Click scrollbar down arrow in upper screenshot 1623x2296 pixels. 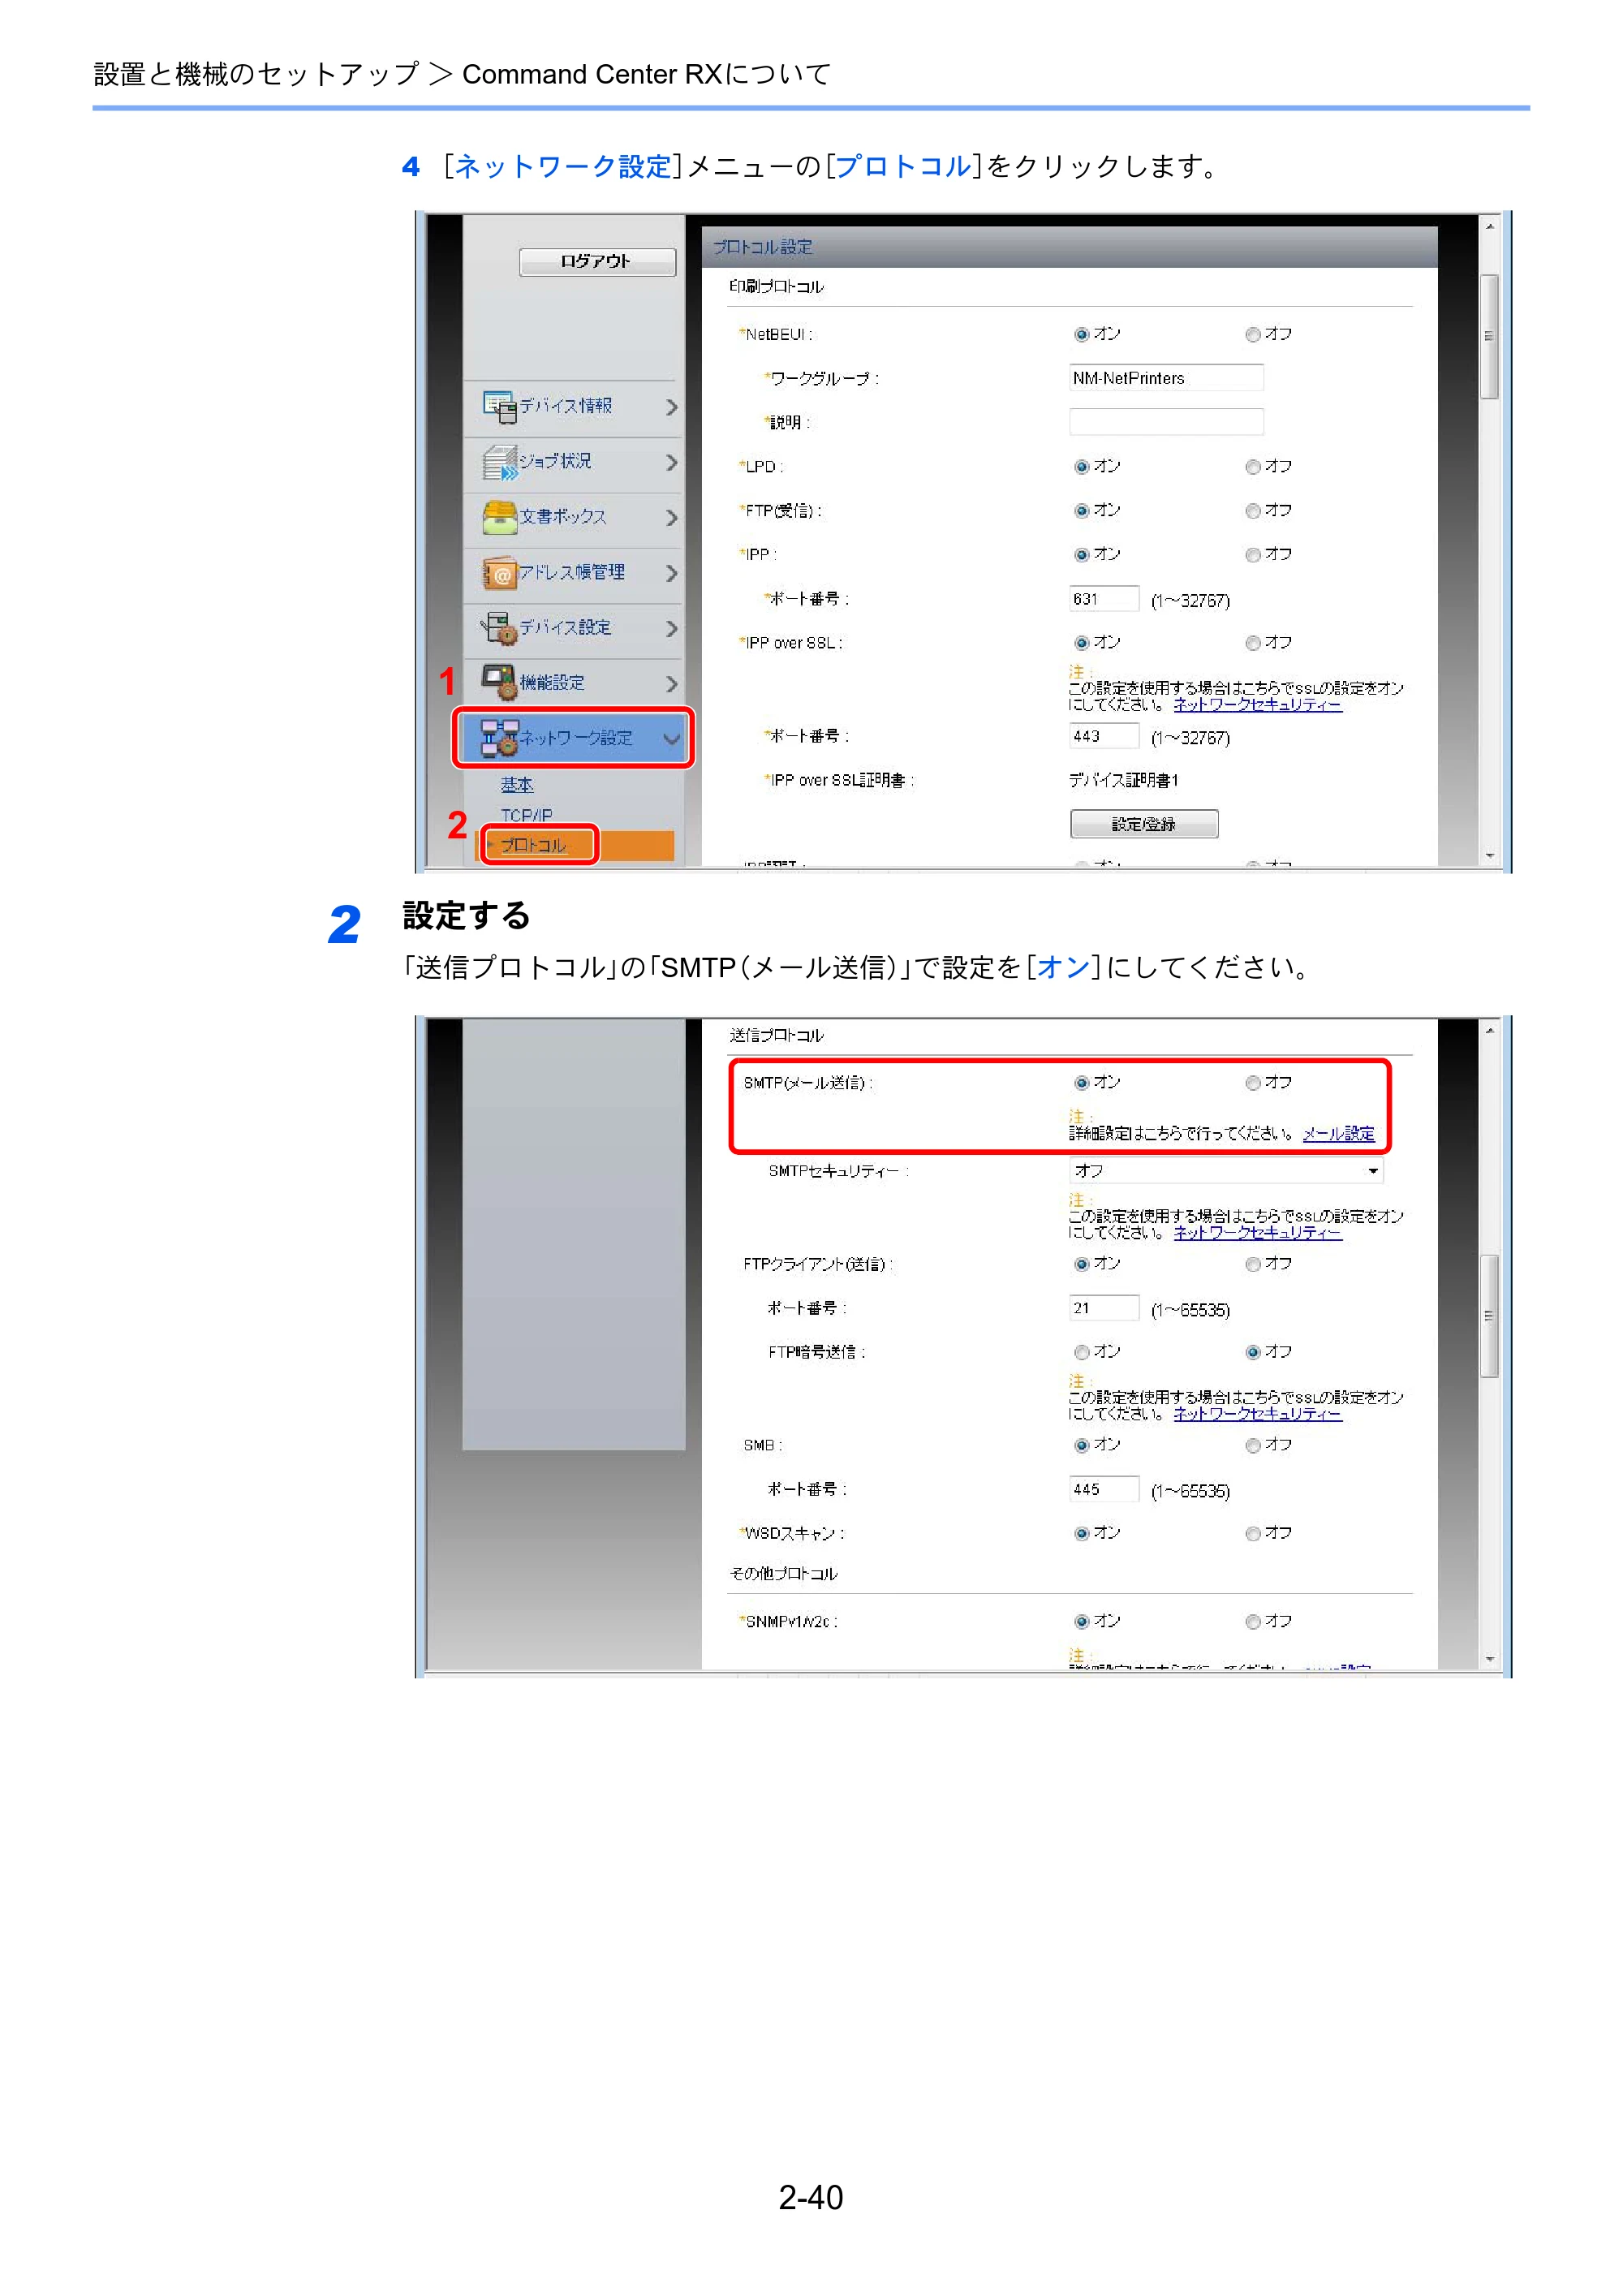point(1489,855)
